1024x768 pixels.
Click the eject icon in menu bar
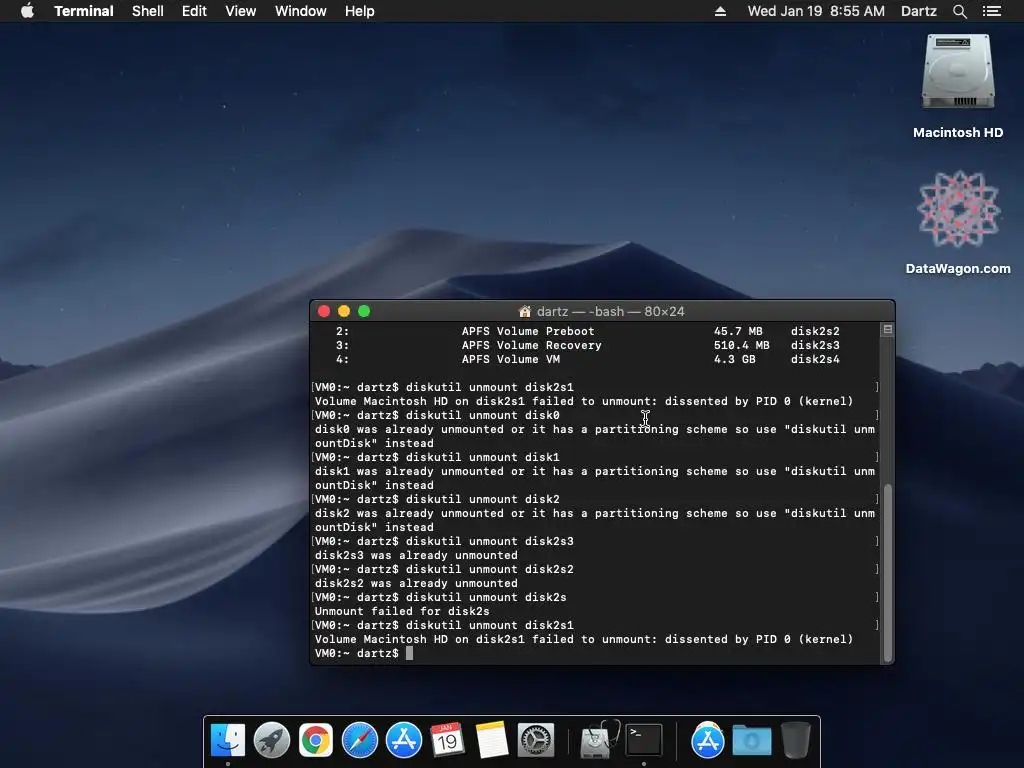[x=720, y=11]
